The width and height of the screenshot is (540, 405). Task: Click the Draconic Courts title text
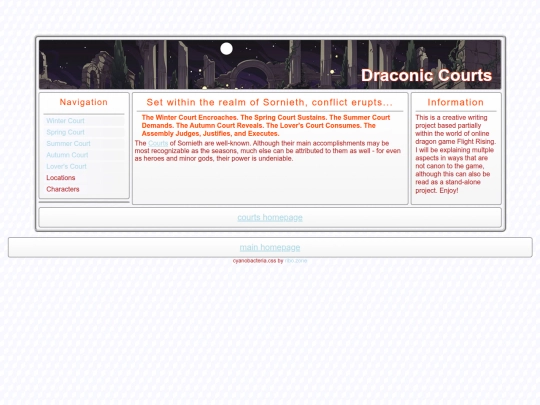[426, 75]
